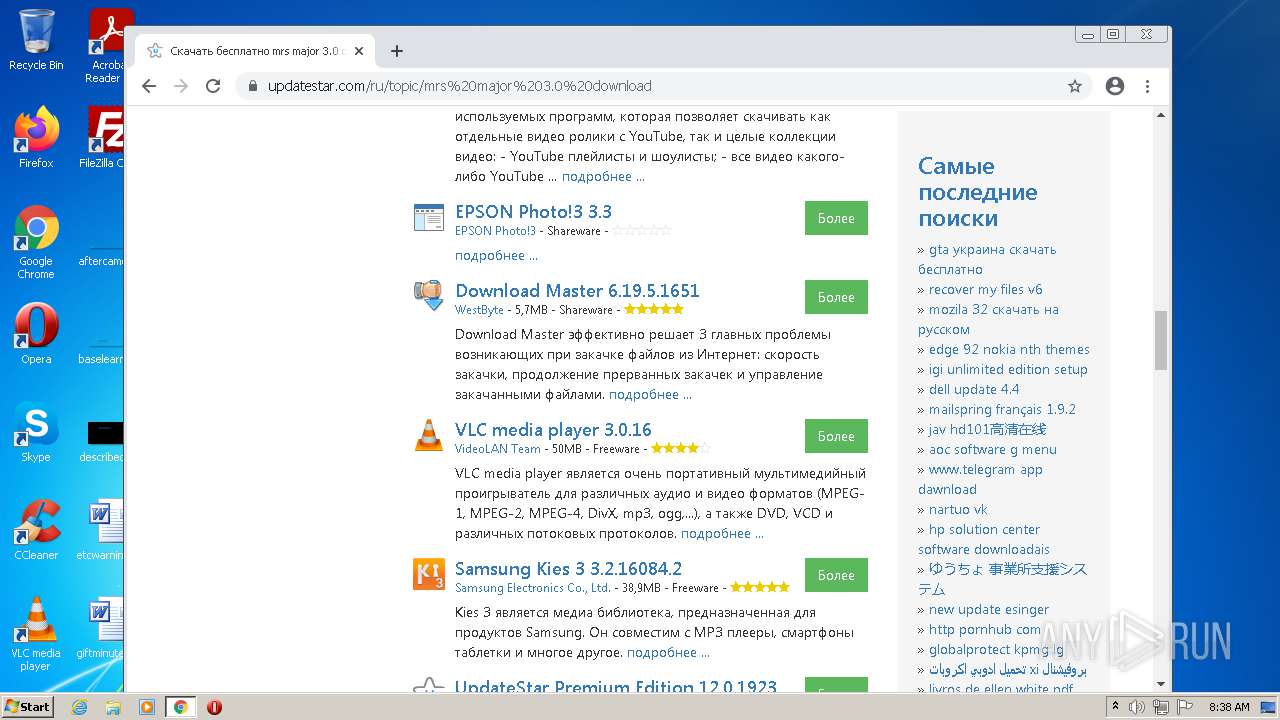Open the Recycle Bin desktop icon
This screenshot has height=720, width=1280.
click(x=36, y=40)
